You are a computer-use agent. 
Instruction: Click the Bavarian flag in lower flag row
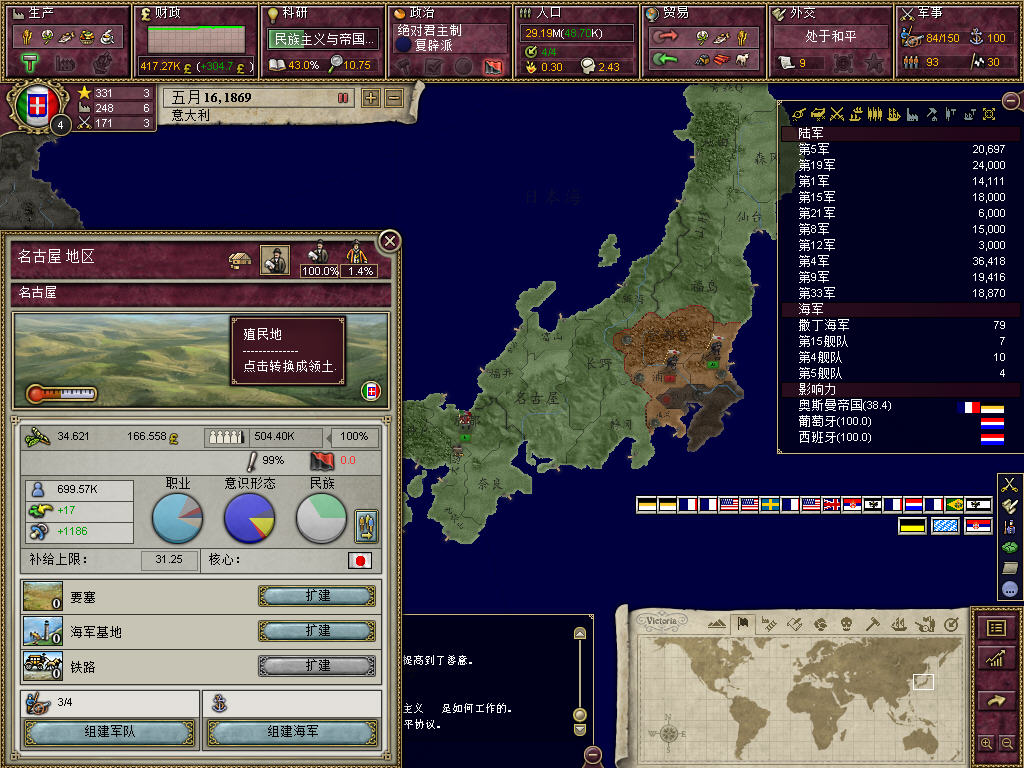945,526
